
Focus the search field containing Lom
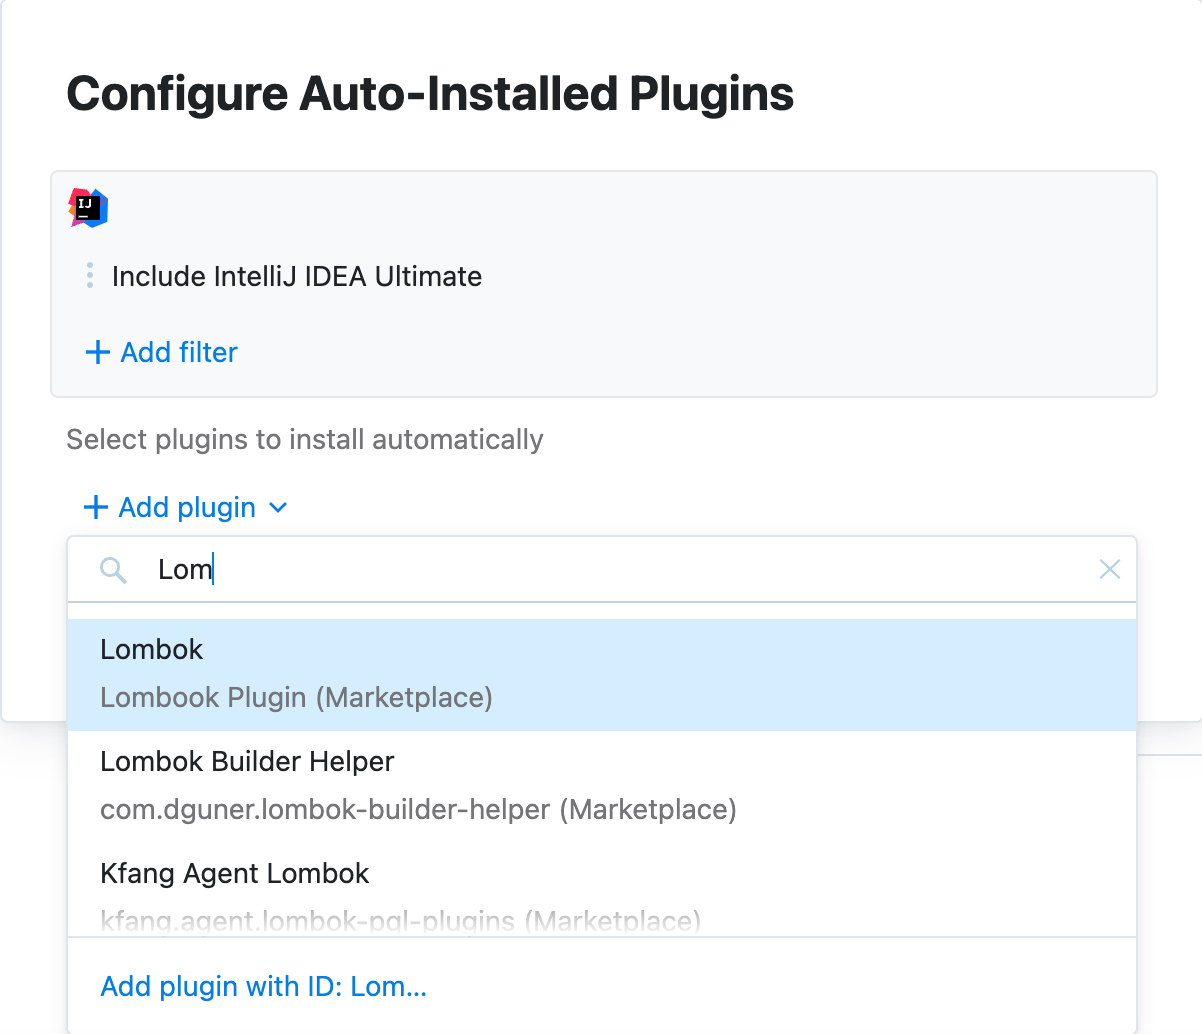point(600,570)
